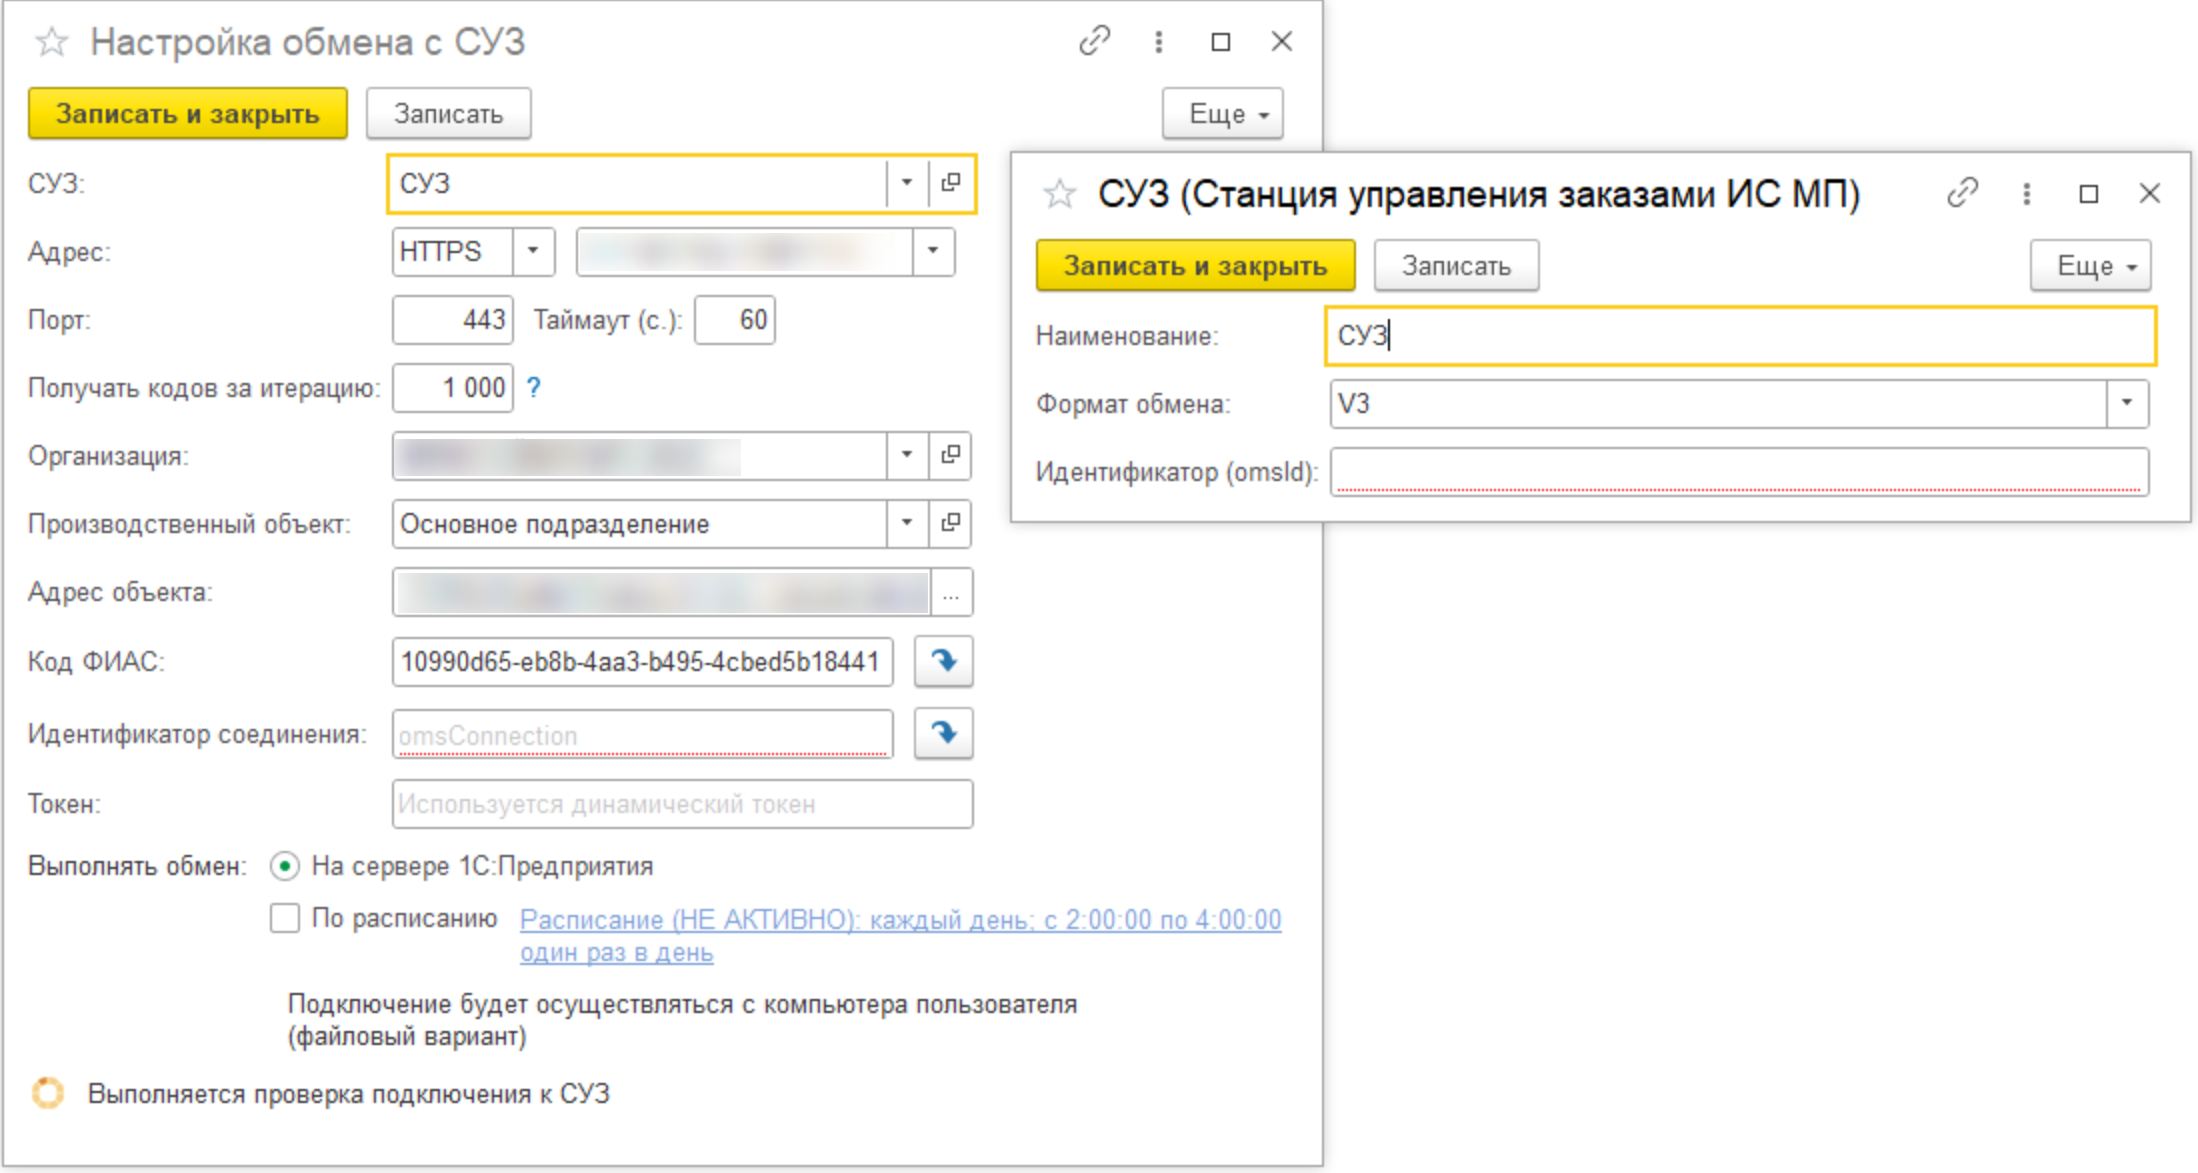The height and width of the screenshot is (1173, 2198).
Task: Click Записать in Настройка обмена window
Action: [x=448, y=114]
